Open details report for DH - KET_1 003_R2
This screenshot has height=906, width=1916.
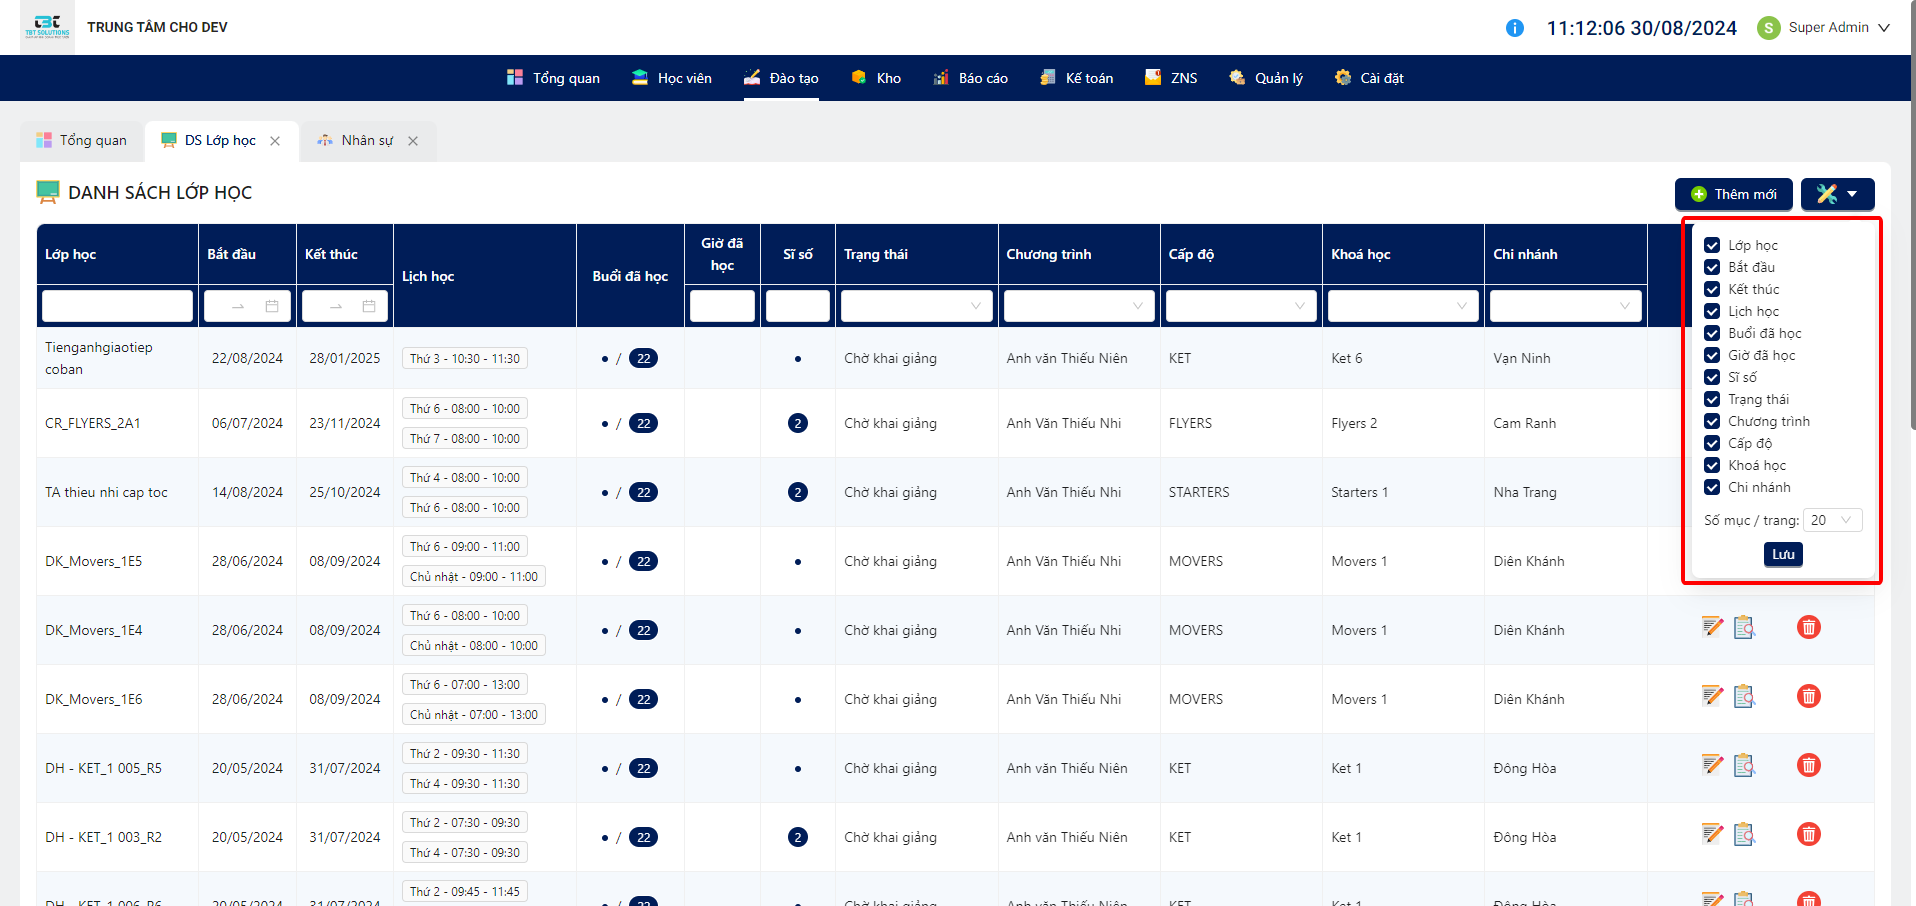(1744, 834)
